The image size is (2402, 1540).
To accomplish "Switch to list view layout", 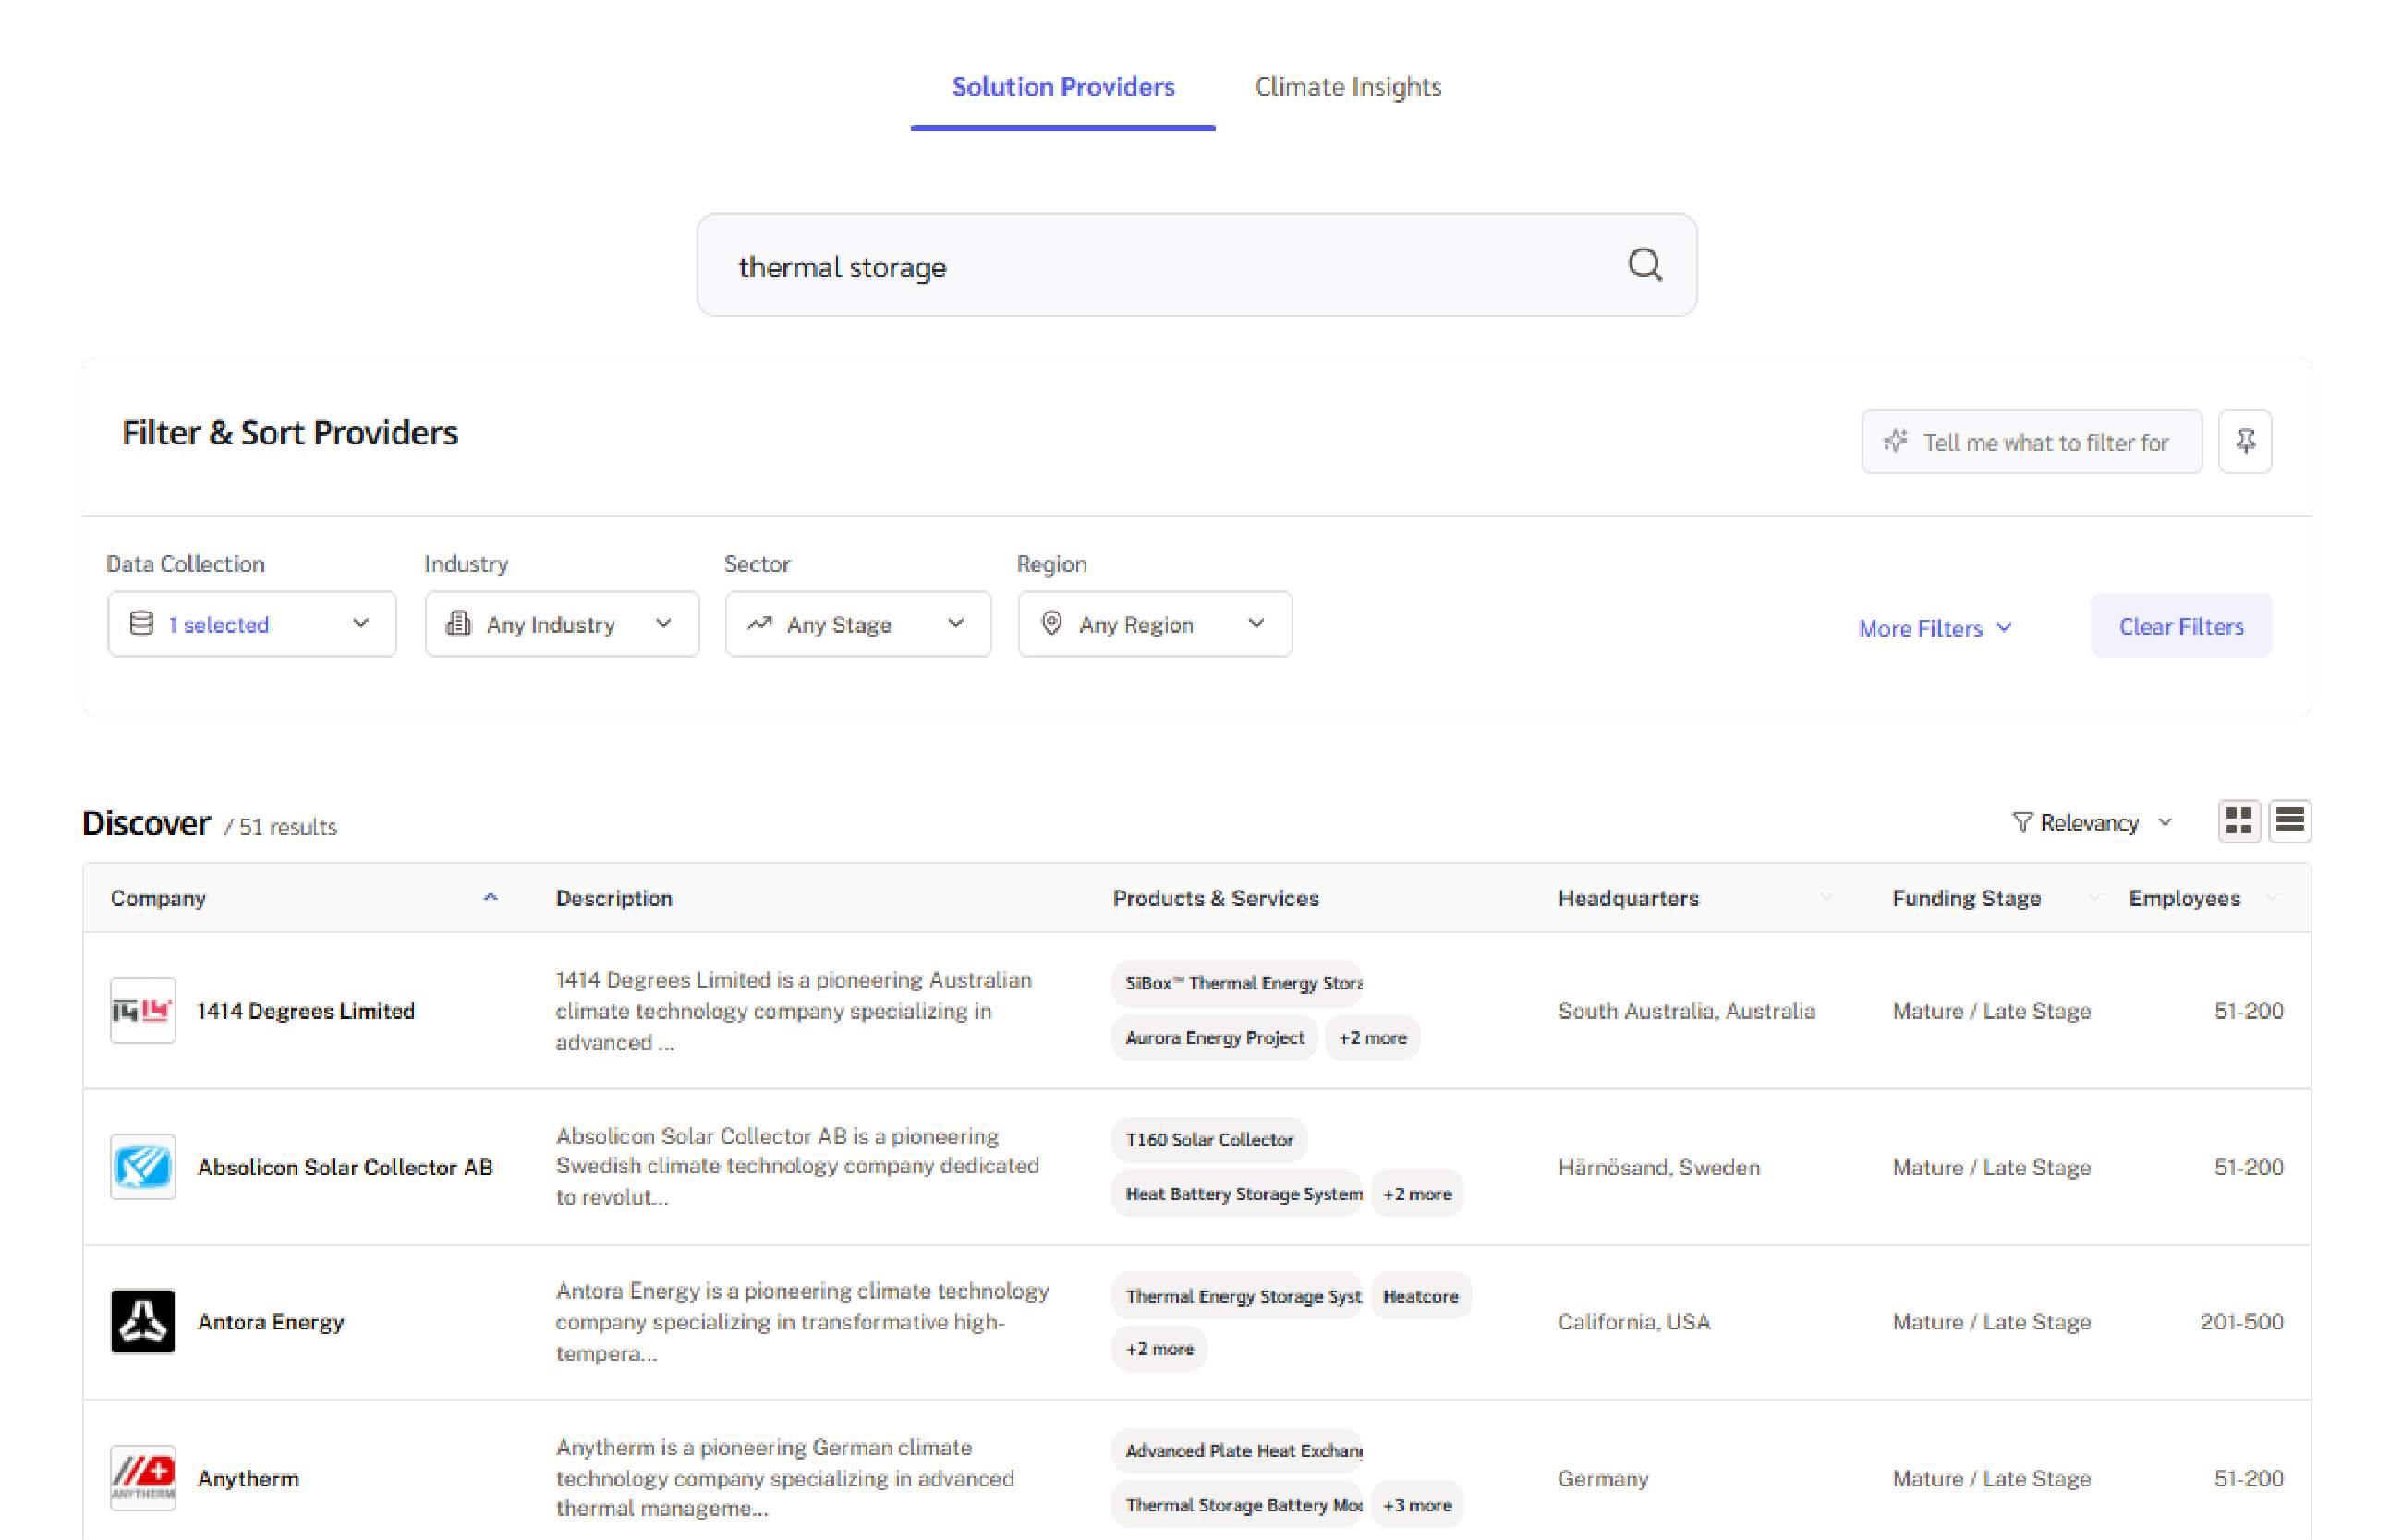I will [x=2289, y=821].
